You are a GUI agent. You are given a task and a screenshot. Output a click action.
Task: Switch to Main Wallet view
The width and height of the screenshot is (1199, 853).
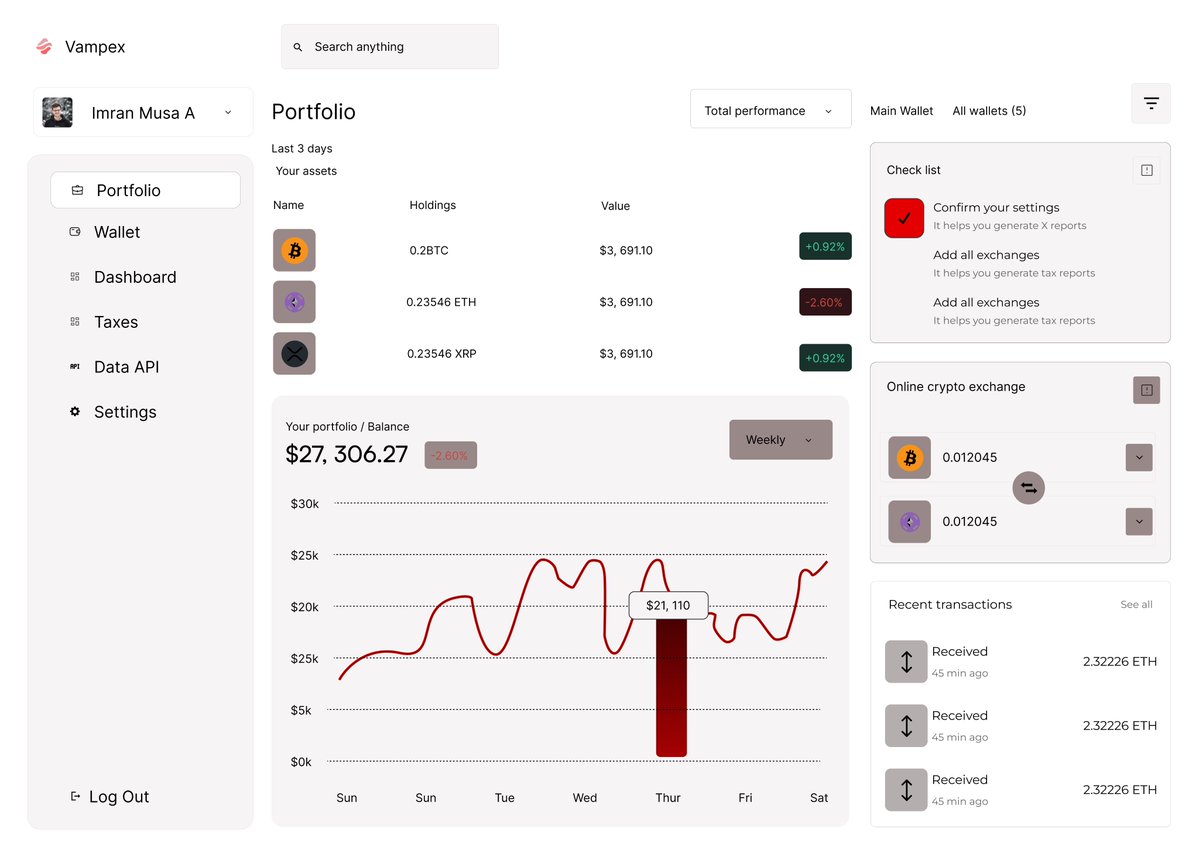tap(901, 110)
